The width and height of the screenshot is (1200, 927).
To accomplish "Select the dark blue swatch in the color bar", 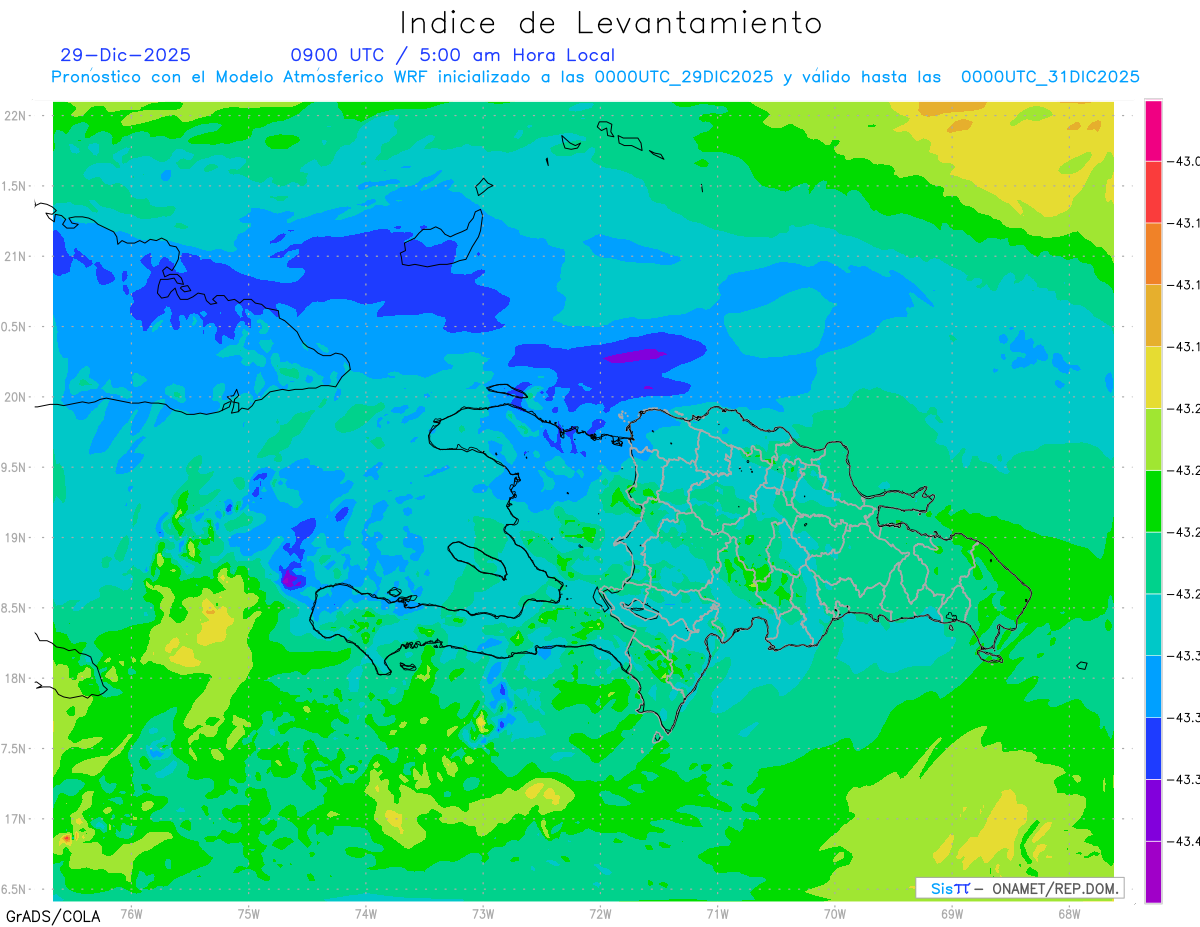I will (1153, 748).
